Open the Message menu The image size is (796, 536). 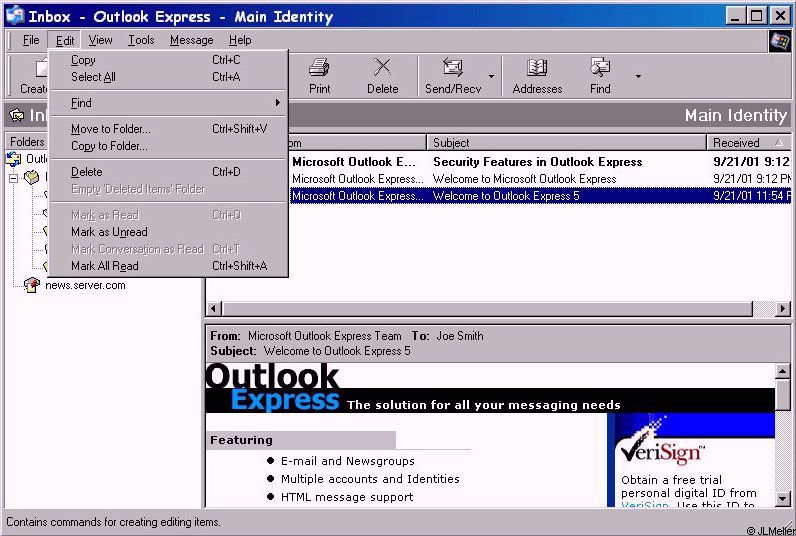click(x=191, y=40)
